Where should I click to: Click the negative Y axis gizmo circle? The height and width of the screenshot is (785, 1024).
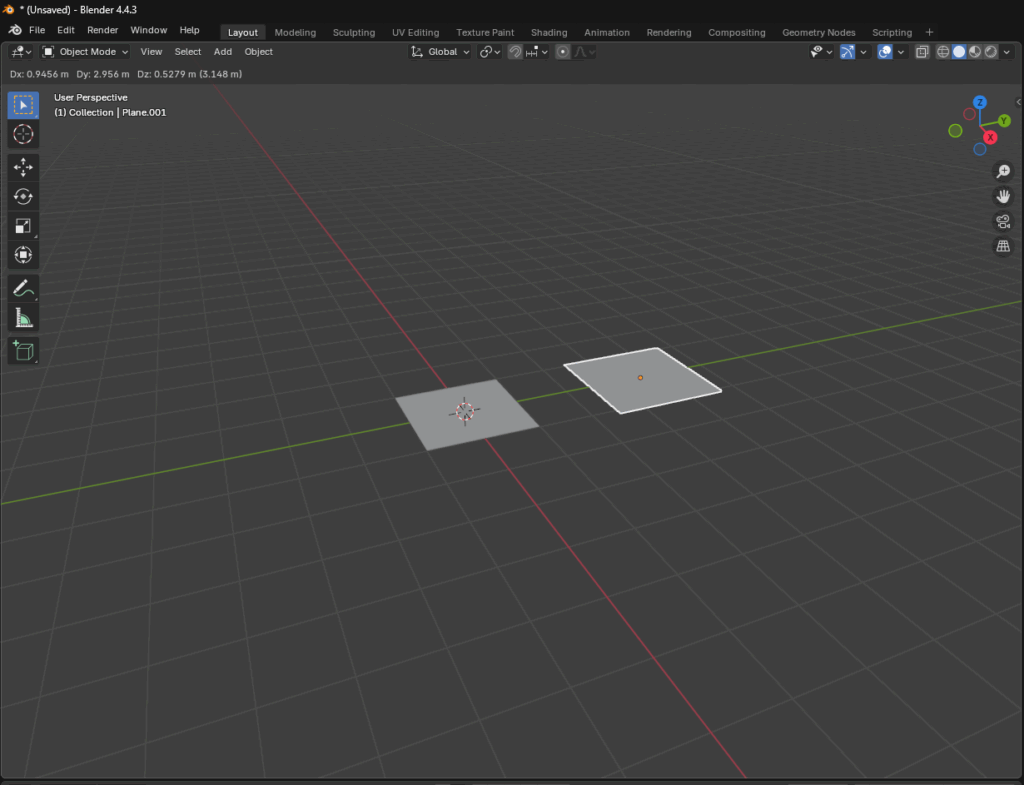[955, 131]
